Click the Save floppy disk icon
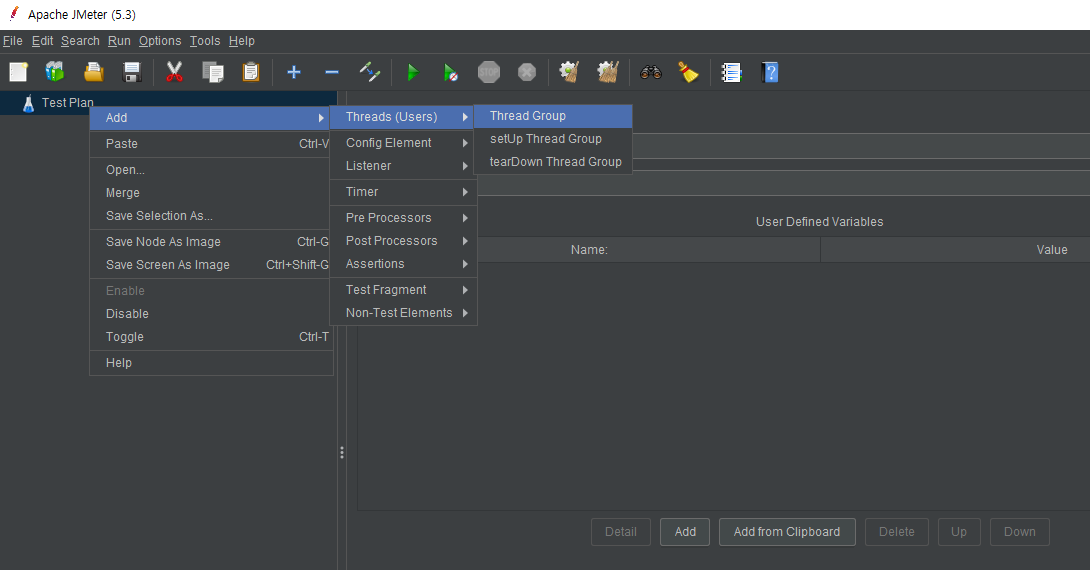The width and height of the screenshot is (1090, 570). (131, 72)
